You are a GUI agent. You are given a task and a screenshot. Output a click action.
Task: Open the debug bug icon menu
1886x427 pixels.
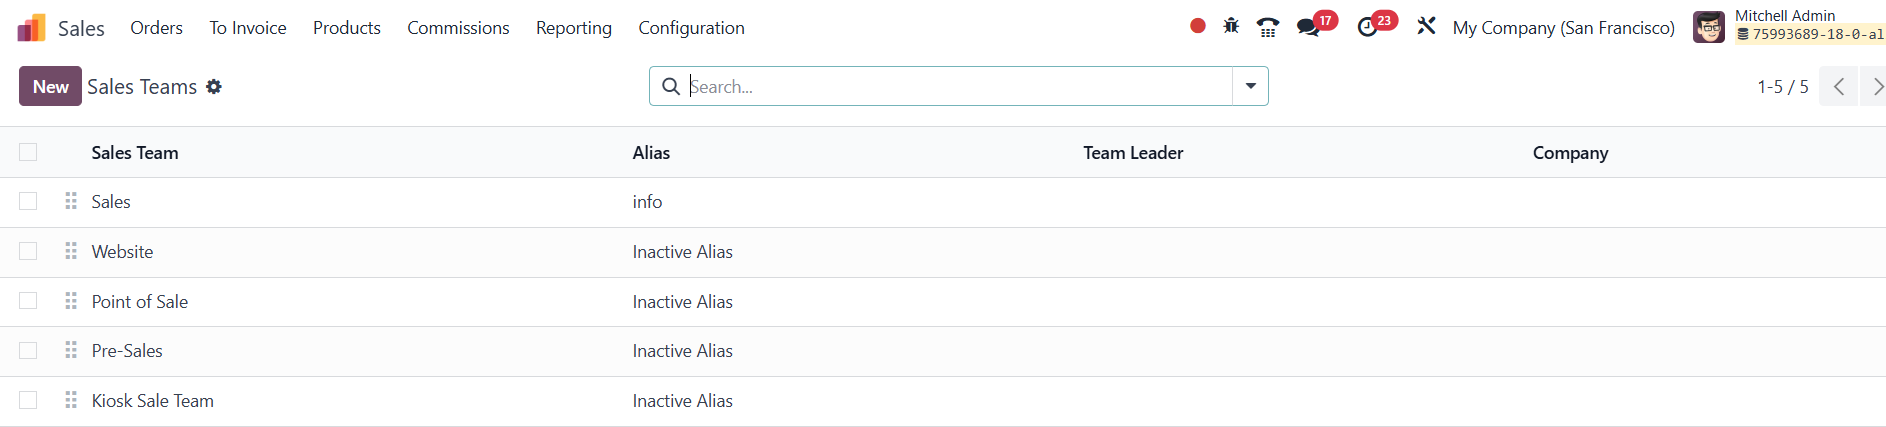(1231, 26)
